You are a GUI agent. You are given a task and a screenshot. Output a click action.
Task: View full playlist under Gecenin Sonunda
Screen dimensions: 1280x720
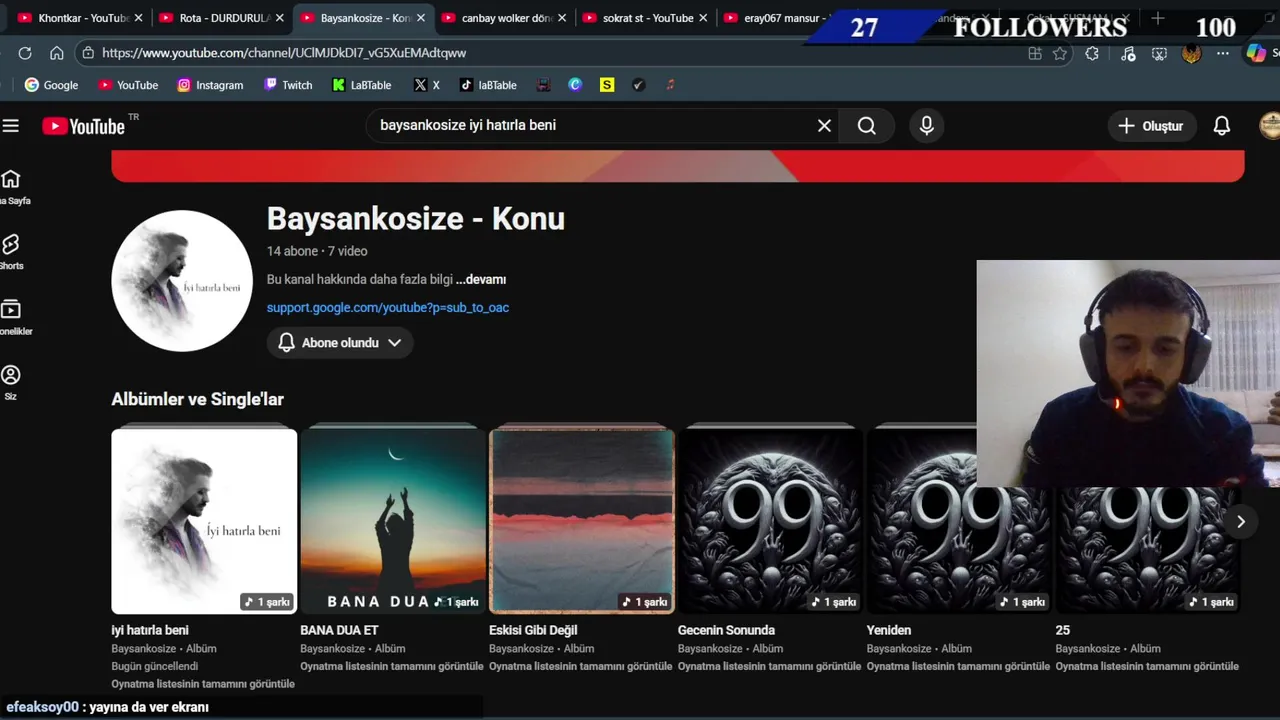(770, 666)
